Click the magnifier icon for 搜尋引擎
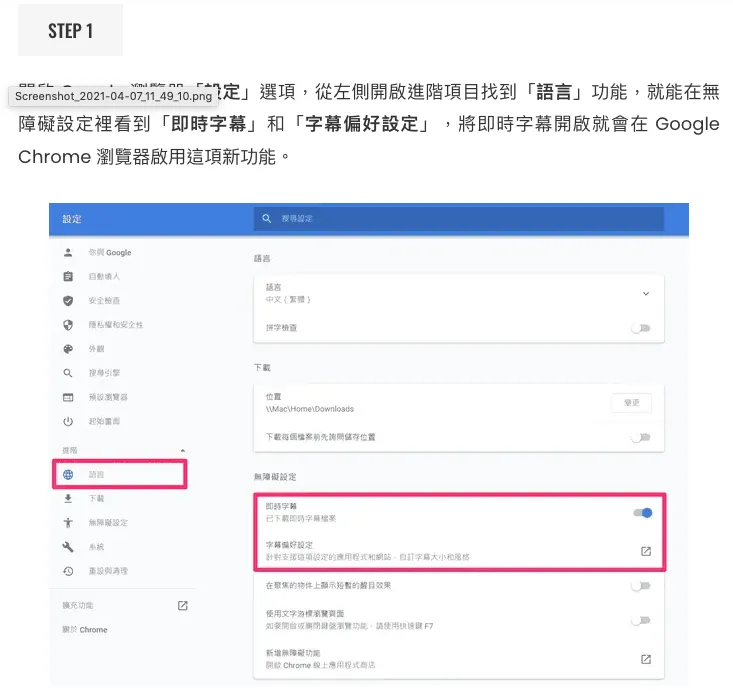 68,373
